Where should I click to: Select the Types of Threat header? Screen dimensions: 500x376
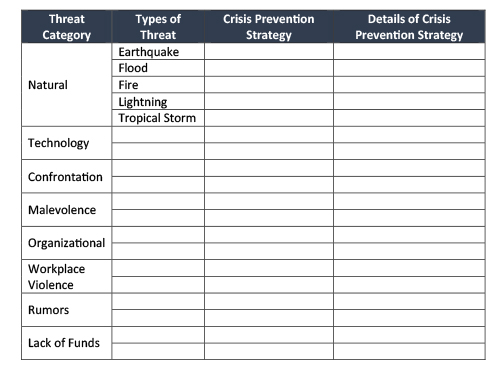(158, 27)
